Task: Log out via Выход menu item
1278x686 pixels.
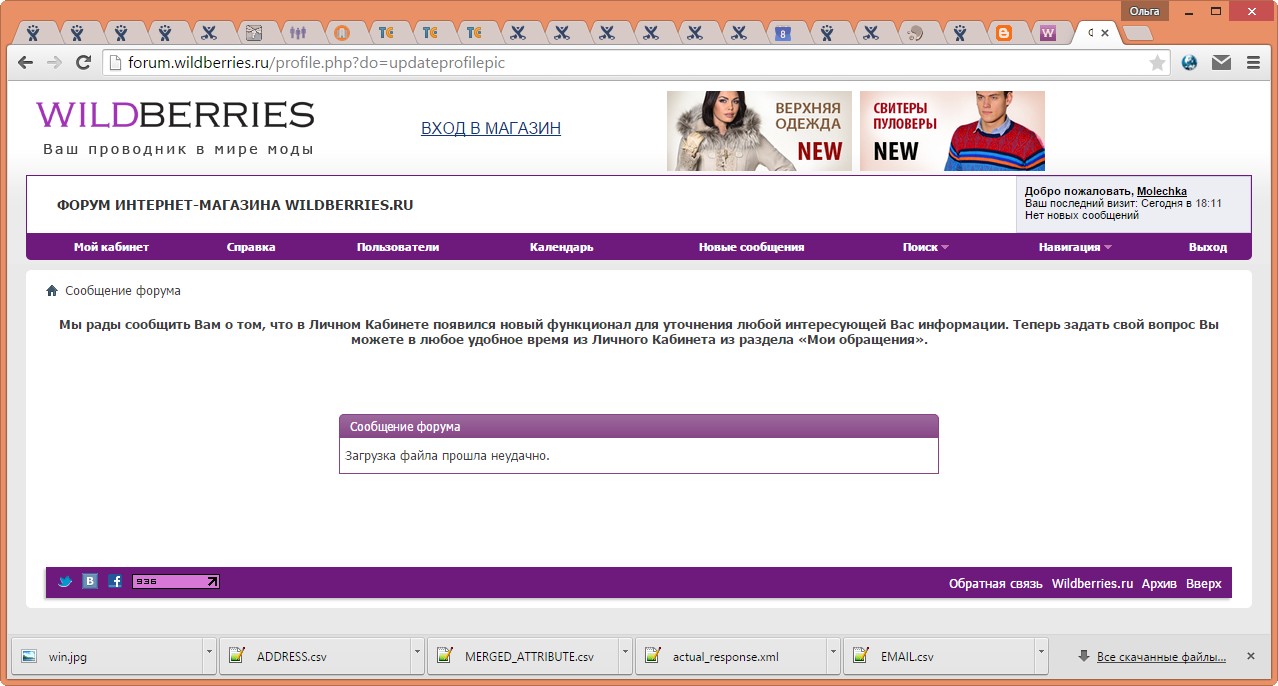Action: click(1208, 247)
